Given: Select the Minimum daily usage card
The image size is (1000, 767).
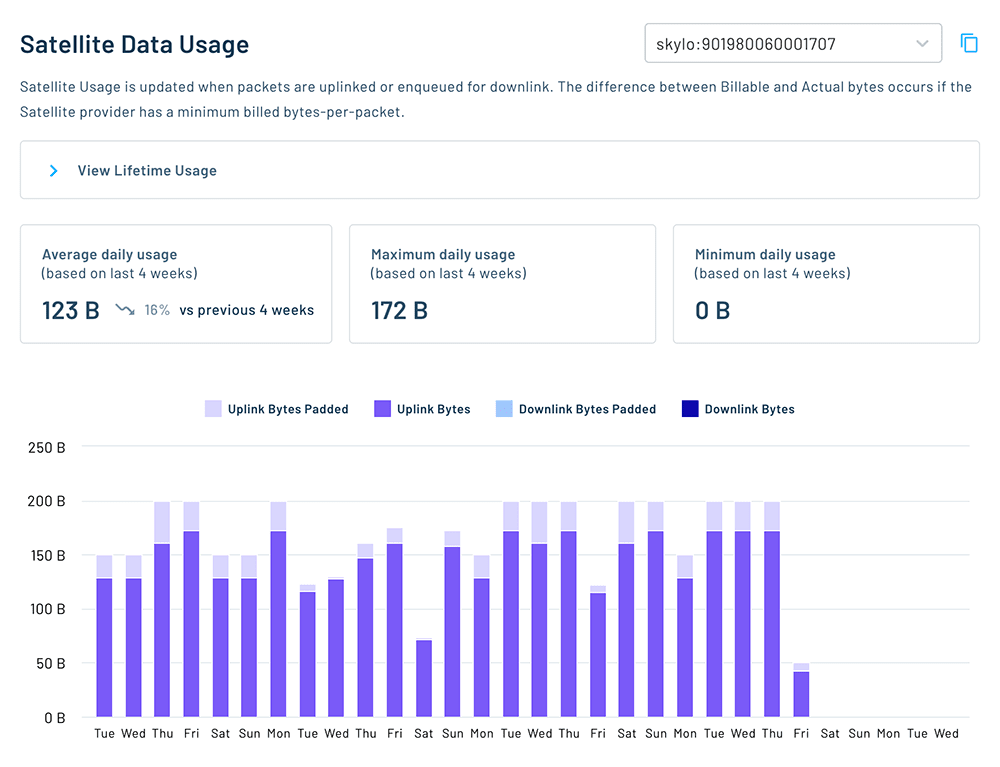Looking at the screenshot, I should [826, 284].
